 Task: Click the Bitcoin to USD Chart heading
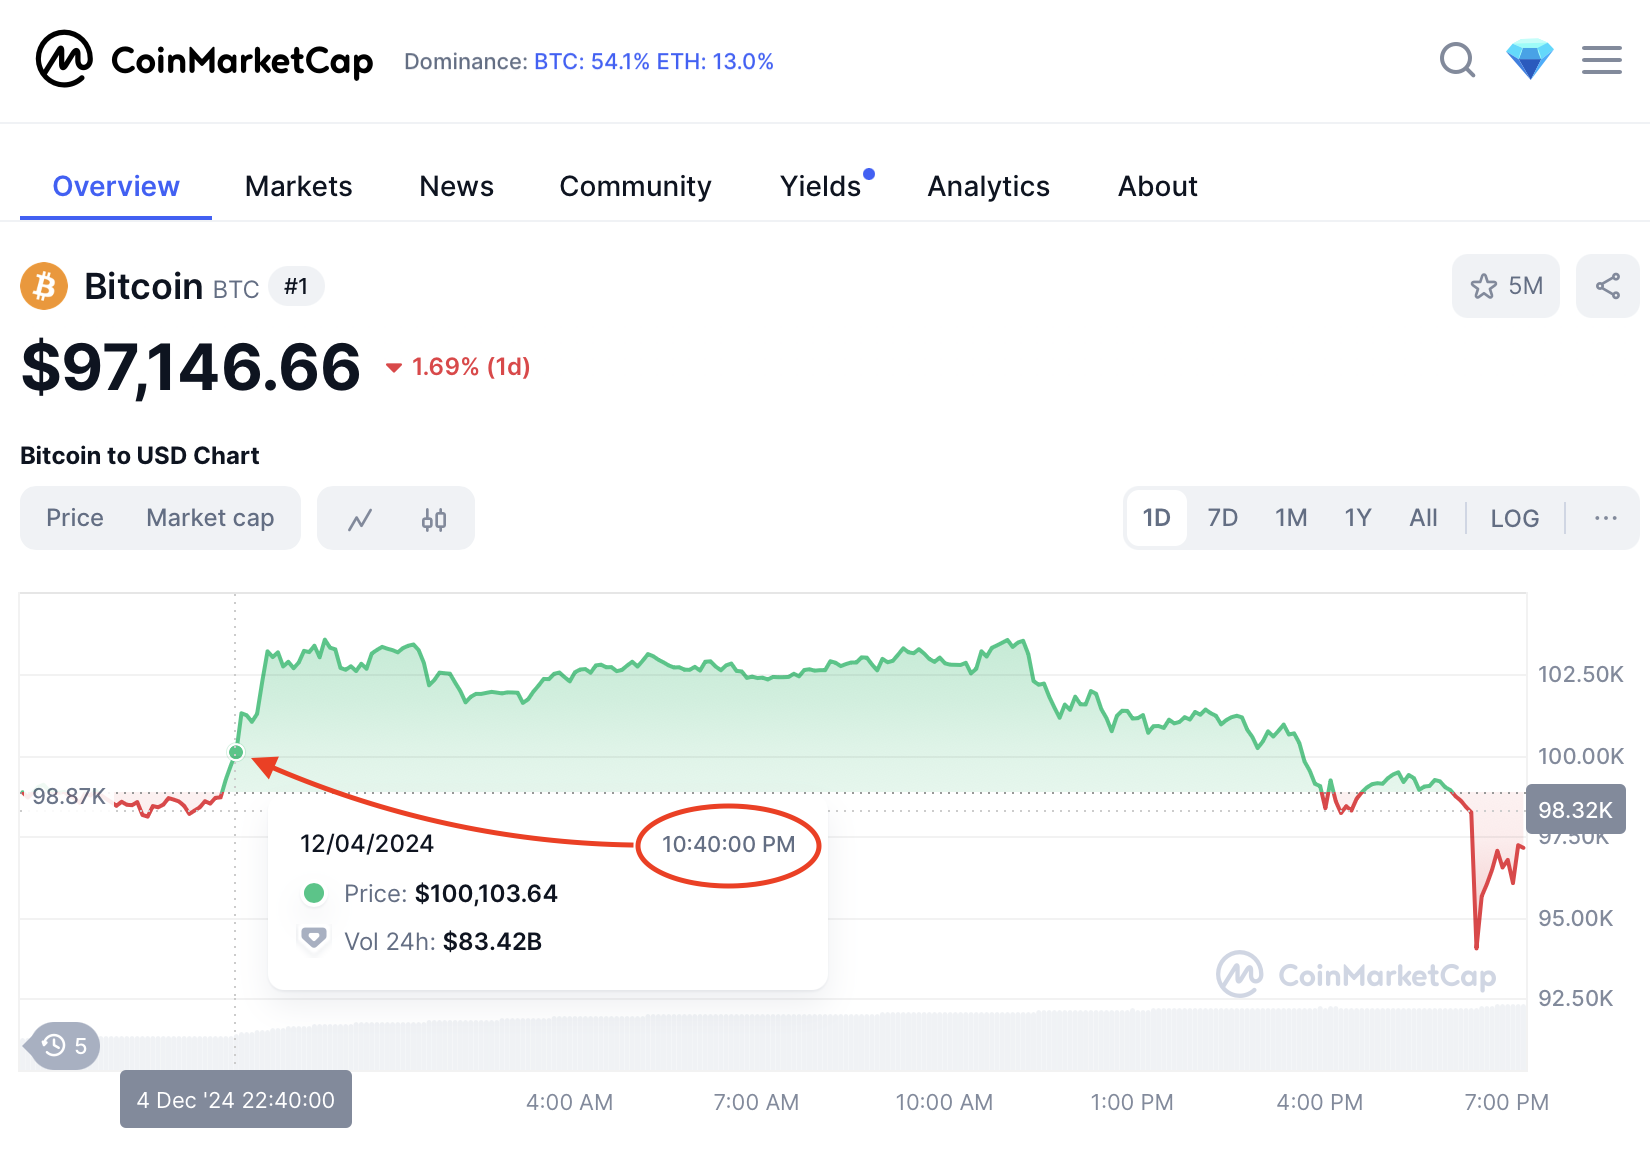[x=140, y=456]
